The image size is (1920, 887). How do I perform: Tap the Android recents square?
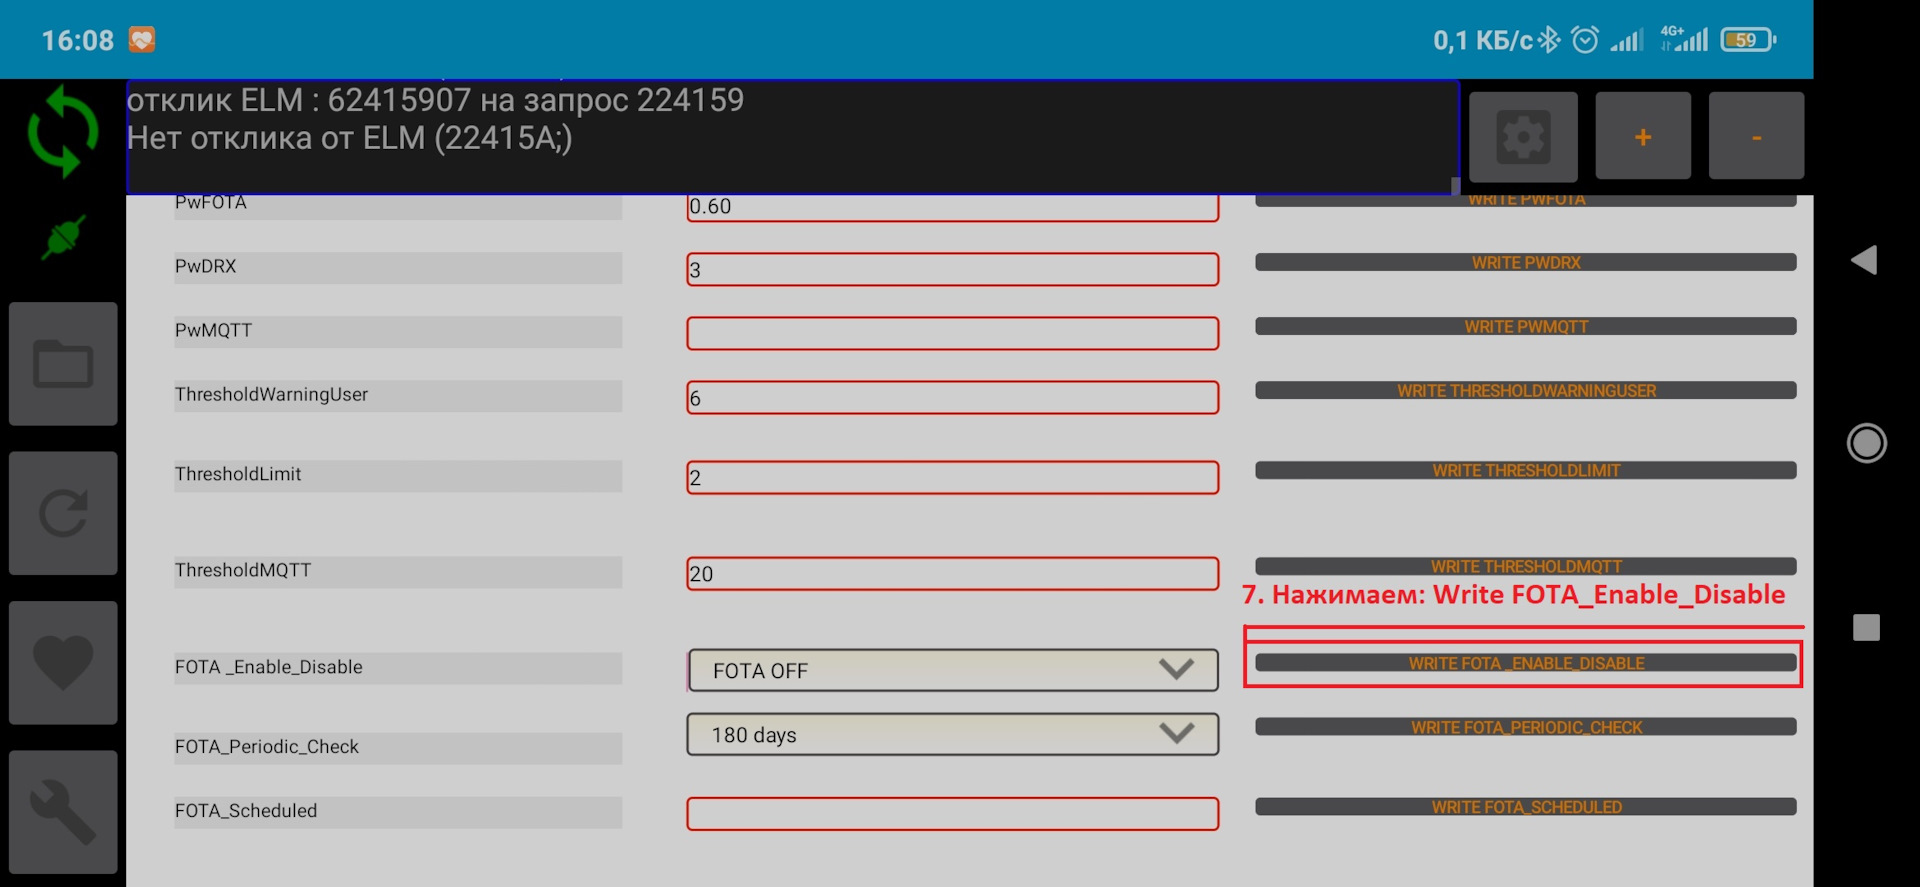pyautogui.click(x=1866, y=627)
